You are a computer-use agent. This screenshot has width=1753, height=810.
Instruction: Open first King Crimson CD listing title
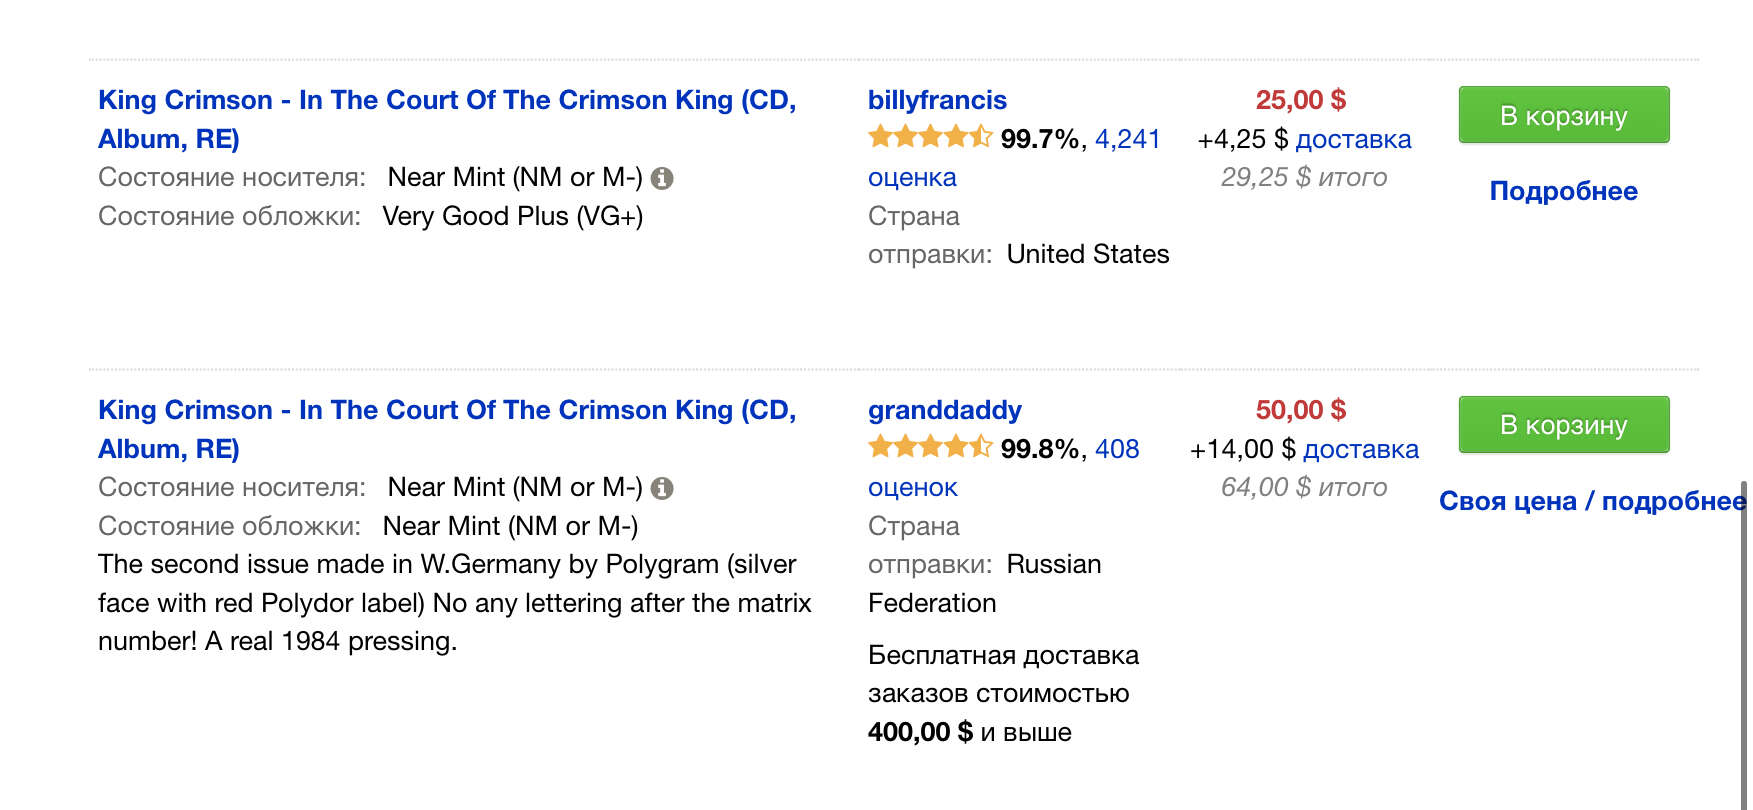[447, 119]
